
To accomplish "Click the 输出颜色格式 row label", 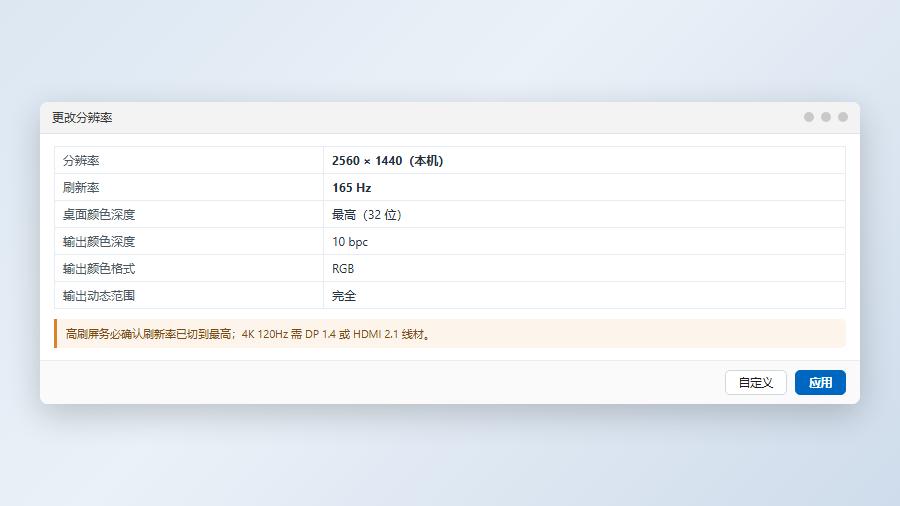I will [99, 268].
